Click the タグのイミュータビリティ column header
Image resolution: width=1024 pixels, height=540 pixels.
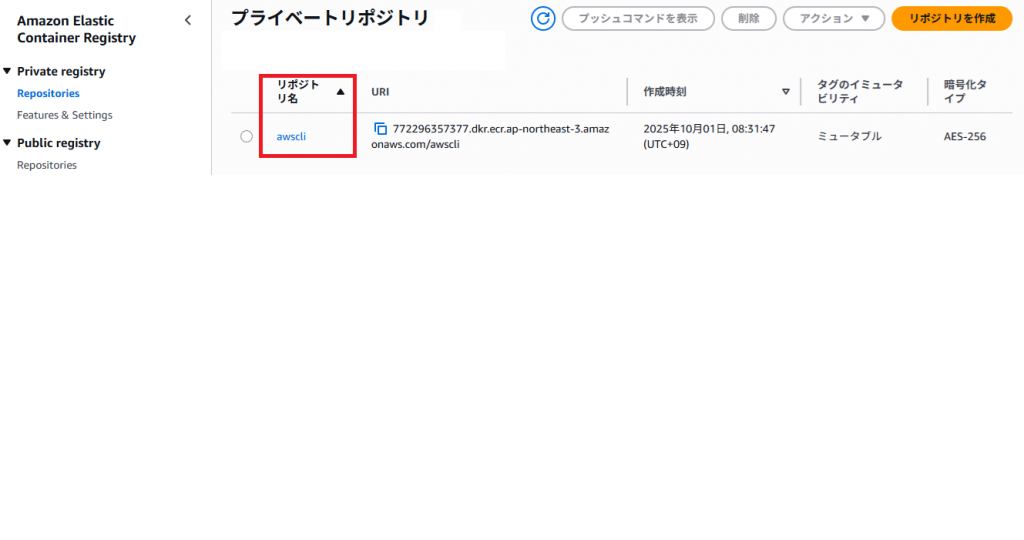pyautogui.click(x=860, y=92)
